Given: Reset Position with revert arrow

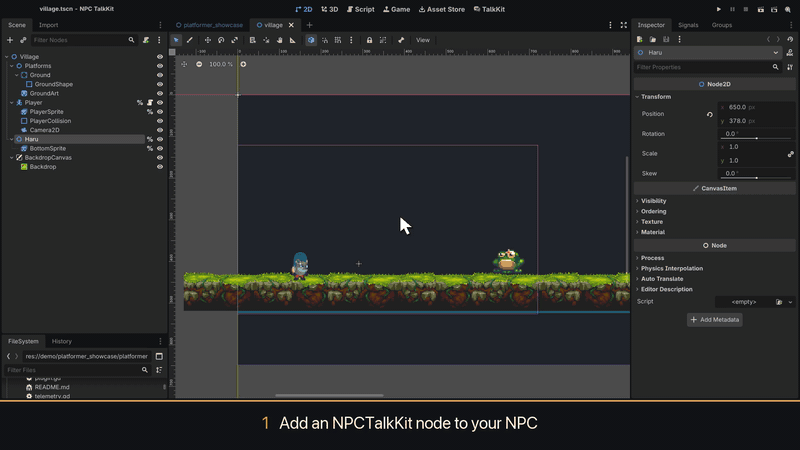Looking at the screenshot, I should point(710,114).
